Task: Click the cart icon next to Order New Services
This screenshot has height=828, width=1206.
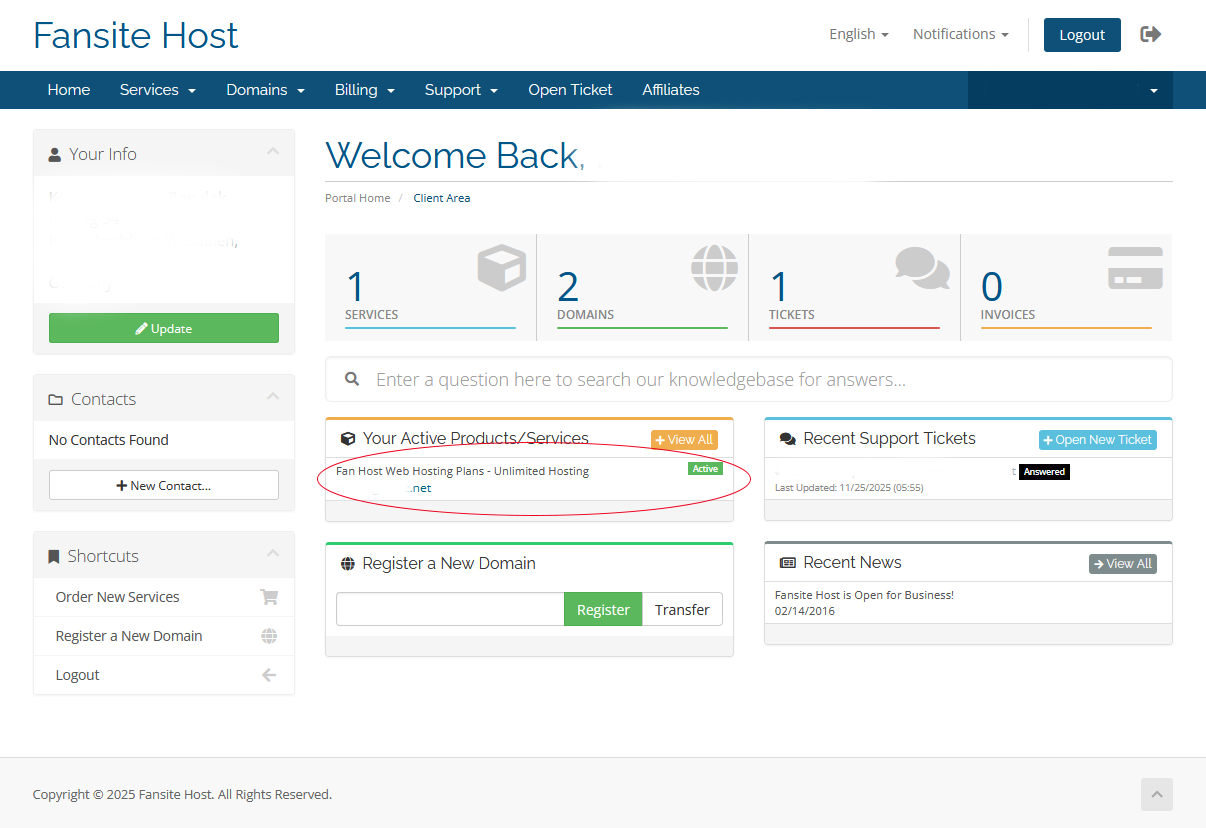Action: pyautogui.click(x=268, y=597)
